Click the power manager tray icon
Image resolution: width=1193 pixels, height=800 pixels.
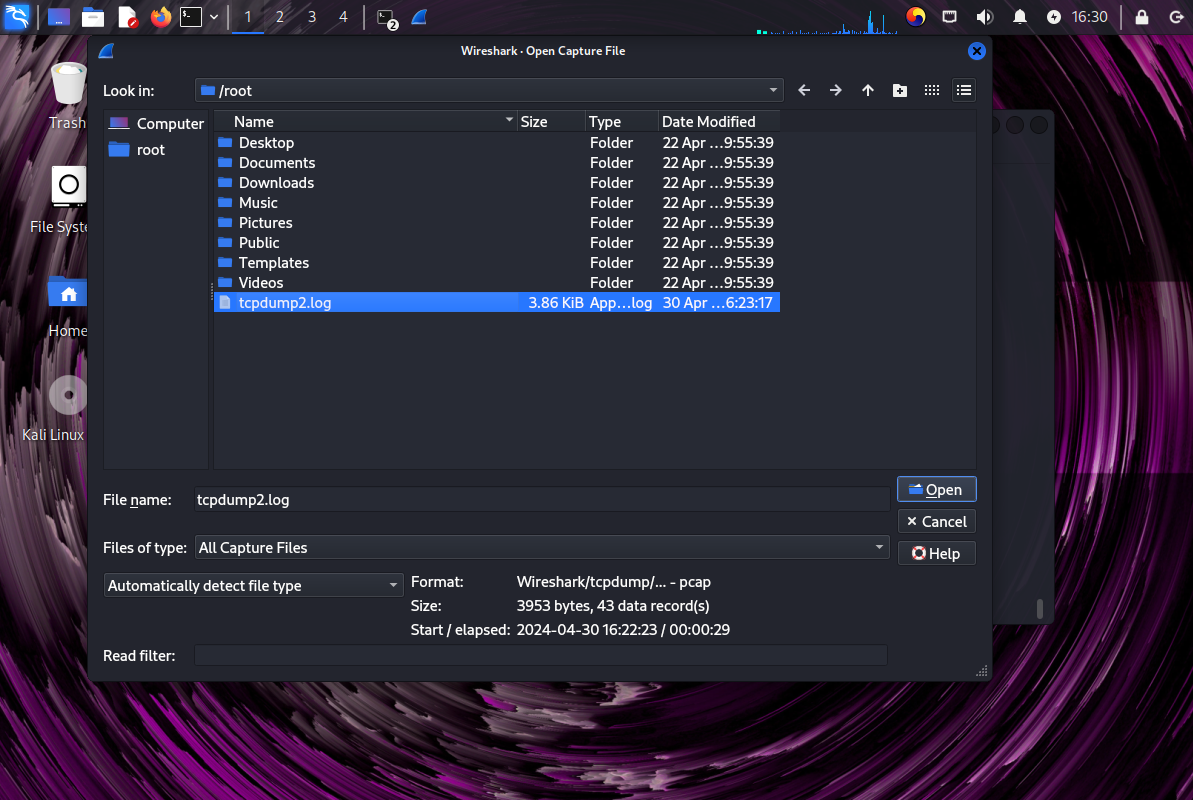click(1054, 17)
